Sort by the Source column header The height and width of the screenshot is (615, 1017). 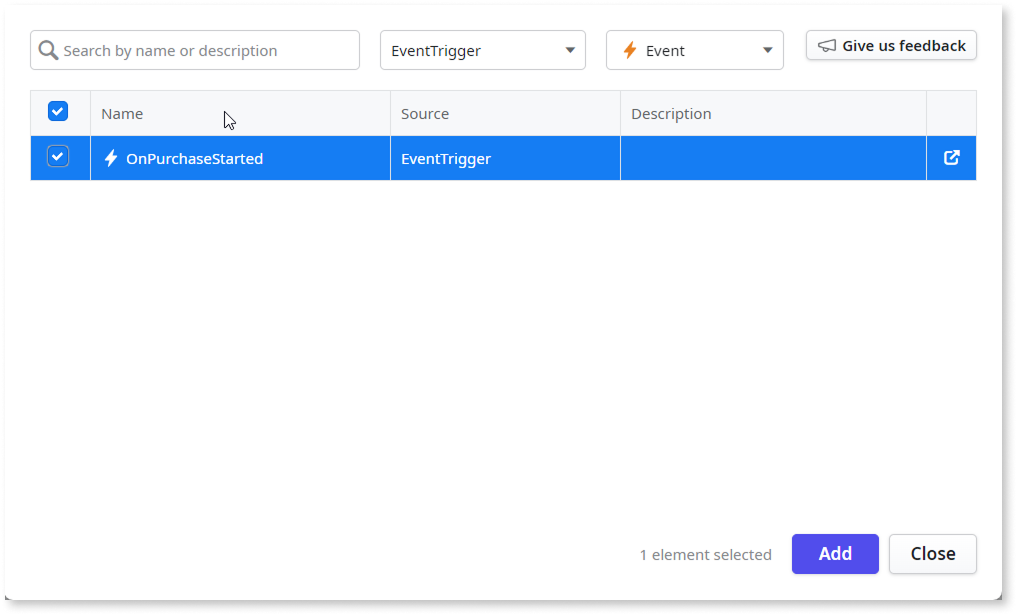pyautogui.click(x=425, y=113)
